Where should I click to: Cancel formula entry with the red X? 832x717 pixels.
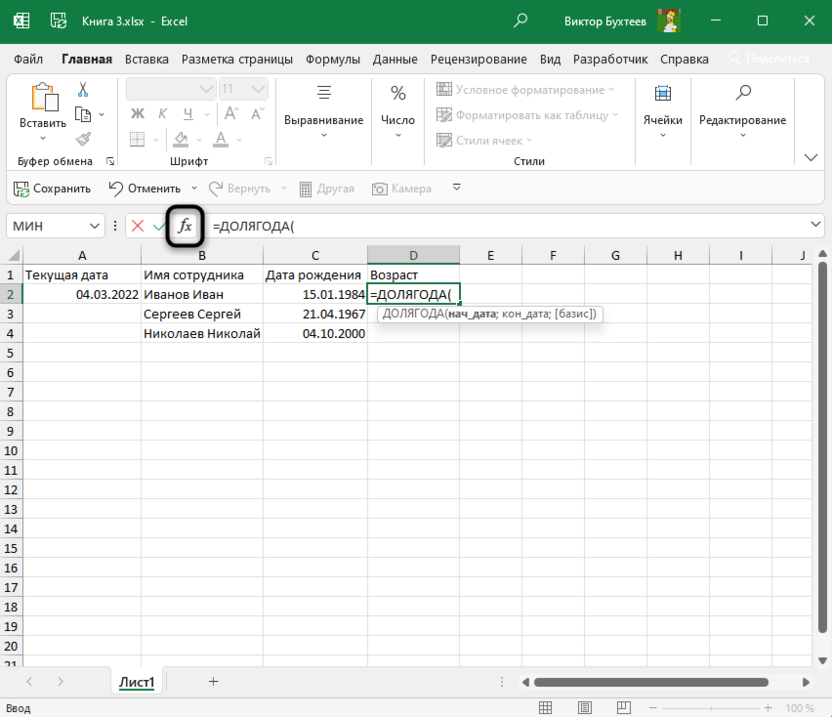click(137, 226)
